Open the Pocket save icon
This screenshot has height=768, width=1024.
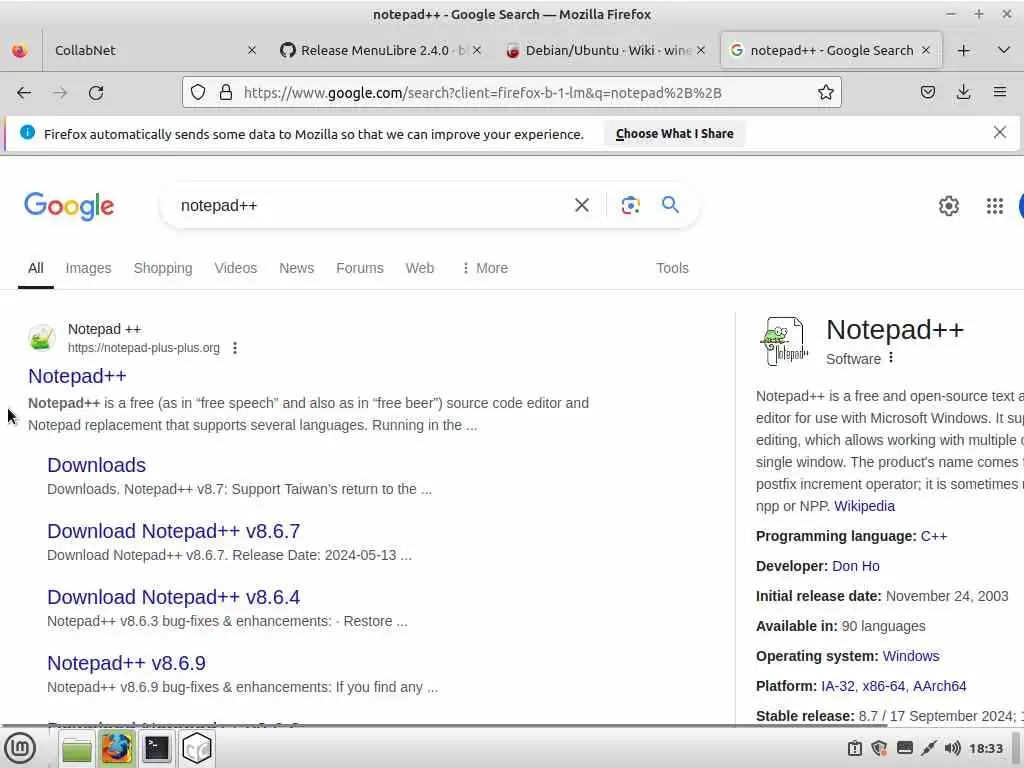click(927, 93)
